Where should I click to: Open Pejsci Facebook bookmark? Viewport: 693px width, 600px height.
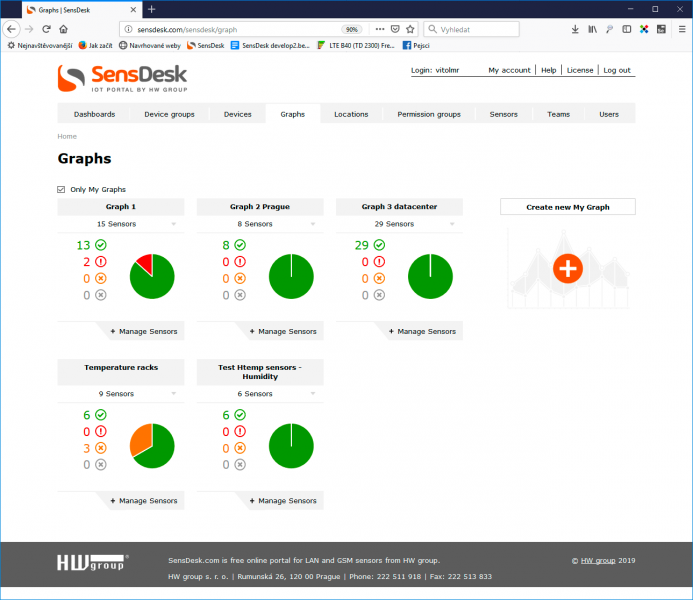point(416,46)
